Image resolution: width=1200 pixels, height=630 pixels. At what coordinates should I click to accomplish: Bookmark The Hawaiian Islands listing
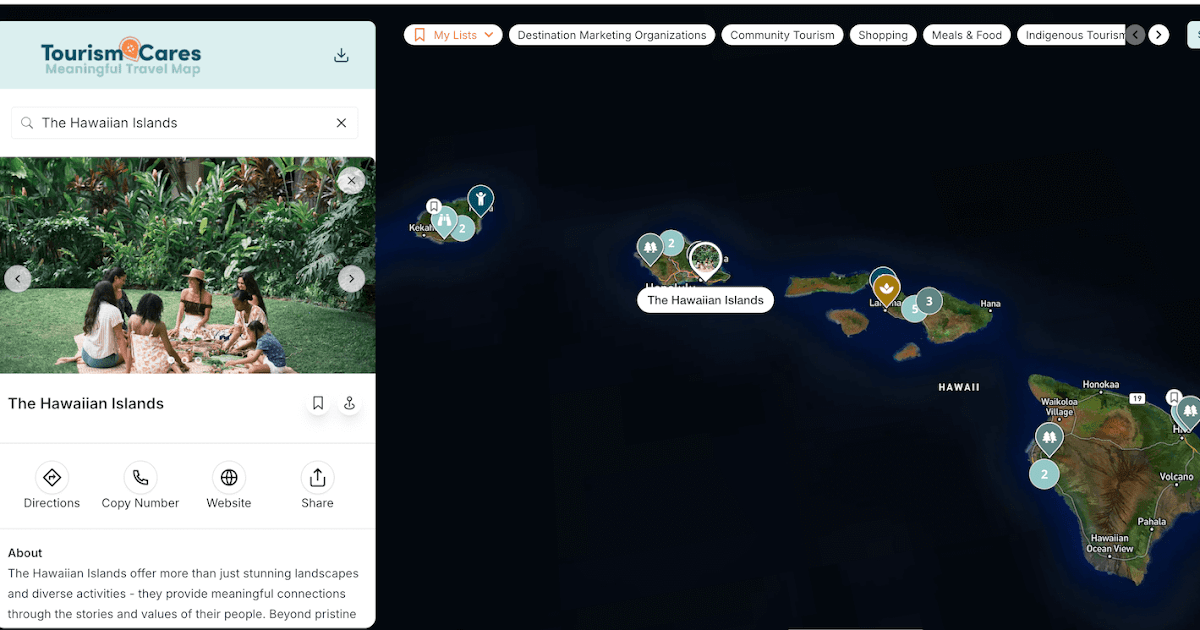pos(318,403)
